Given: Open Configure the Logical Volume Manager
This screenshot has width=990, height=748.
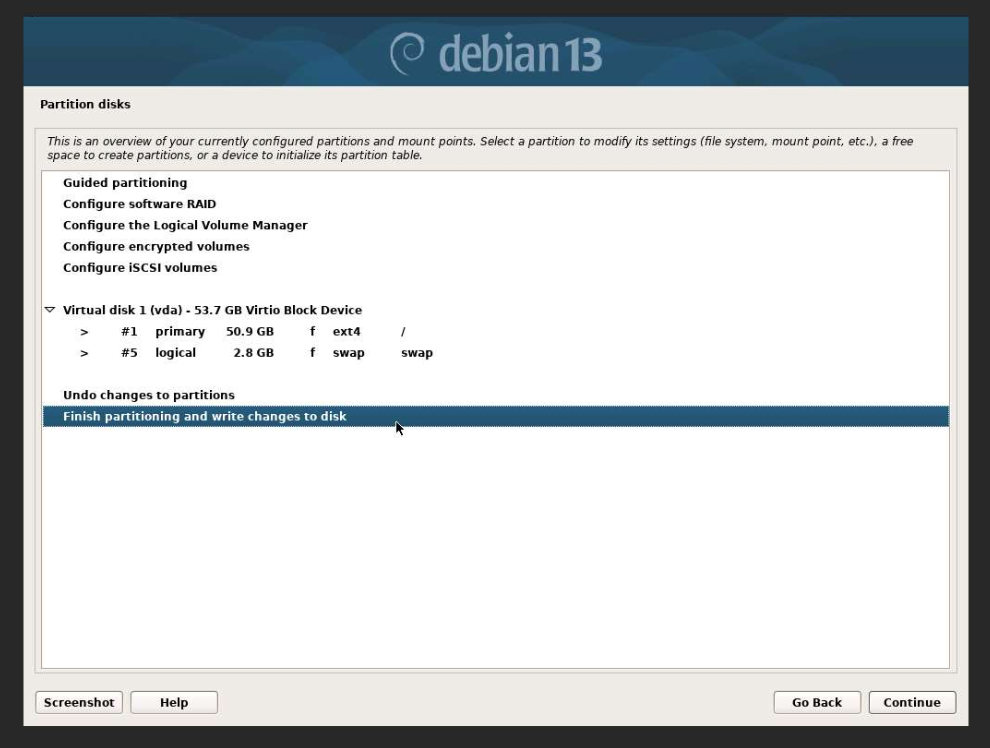Looking at the screenshot, I should (x=496, y=225).
